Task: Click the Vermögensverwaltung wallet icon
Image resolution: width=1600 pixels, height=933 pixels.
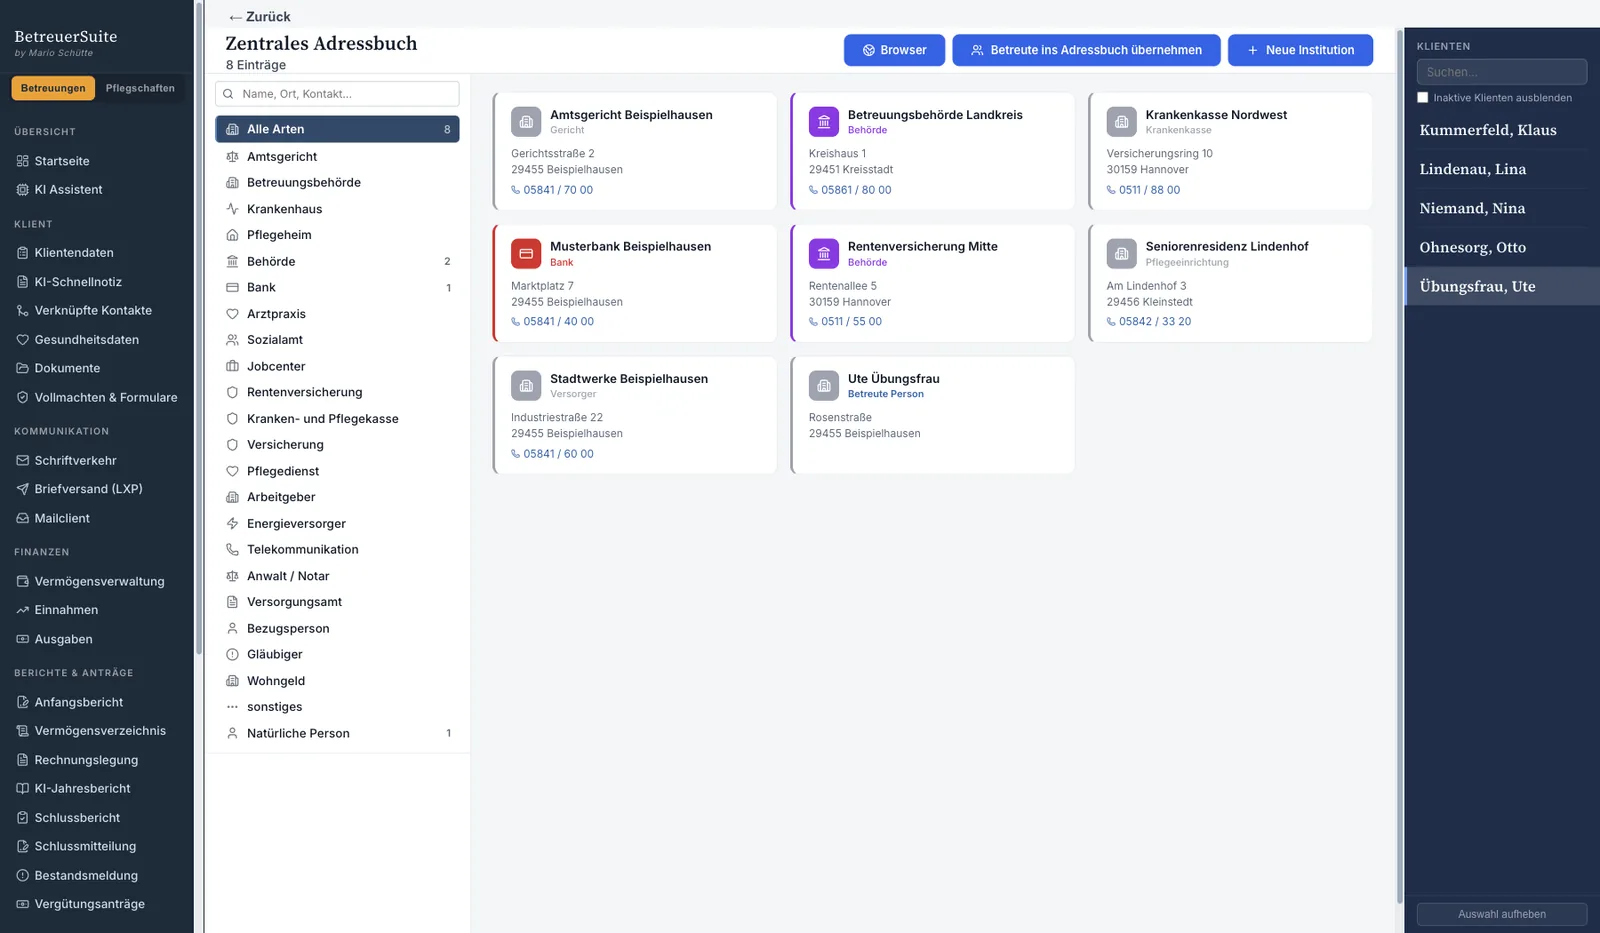Action: 23,581
